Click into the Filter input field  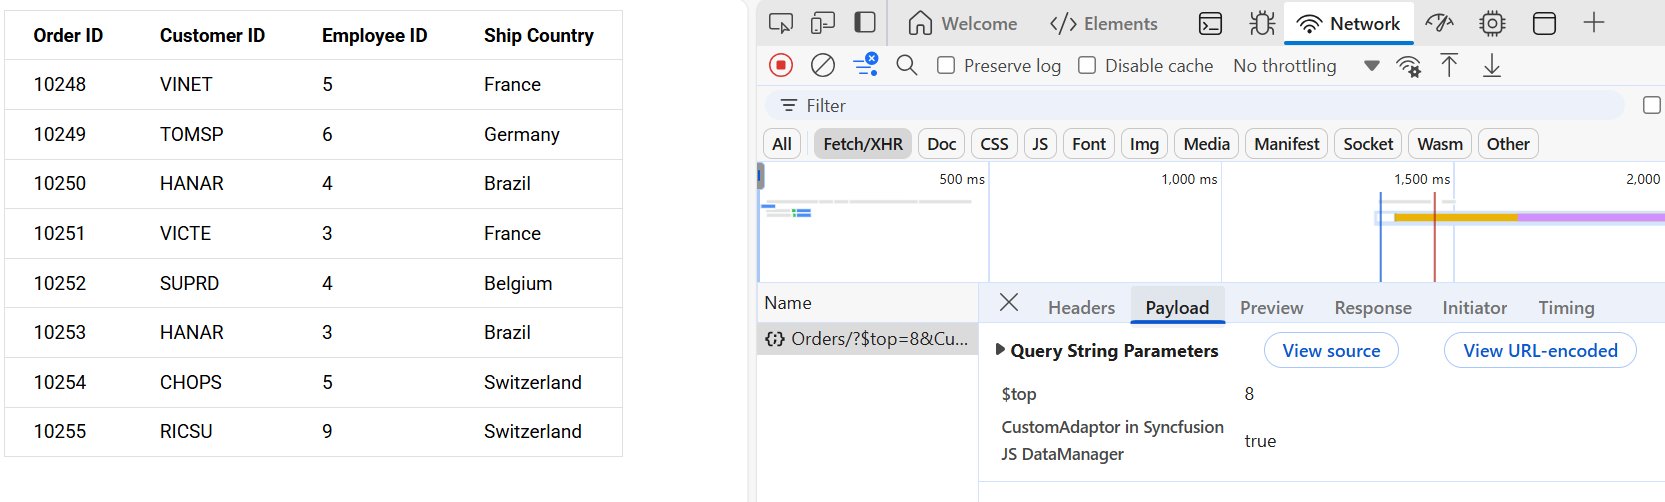(x=1200, y=106)
